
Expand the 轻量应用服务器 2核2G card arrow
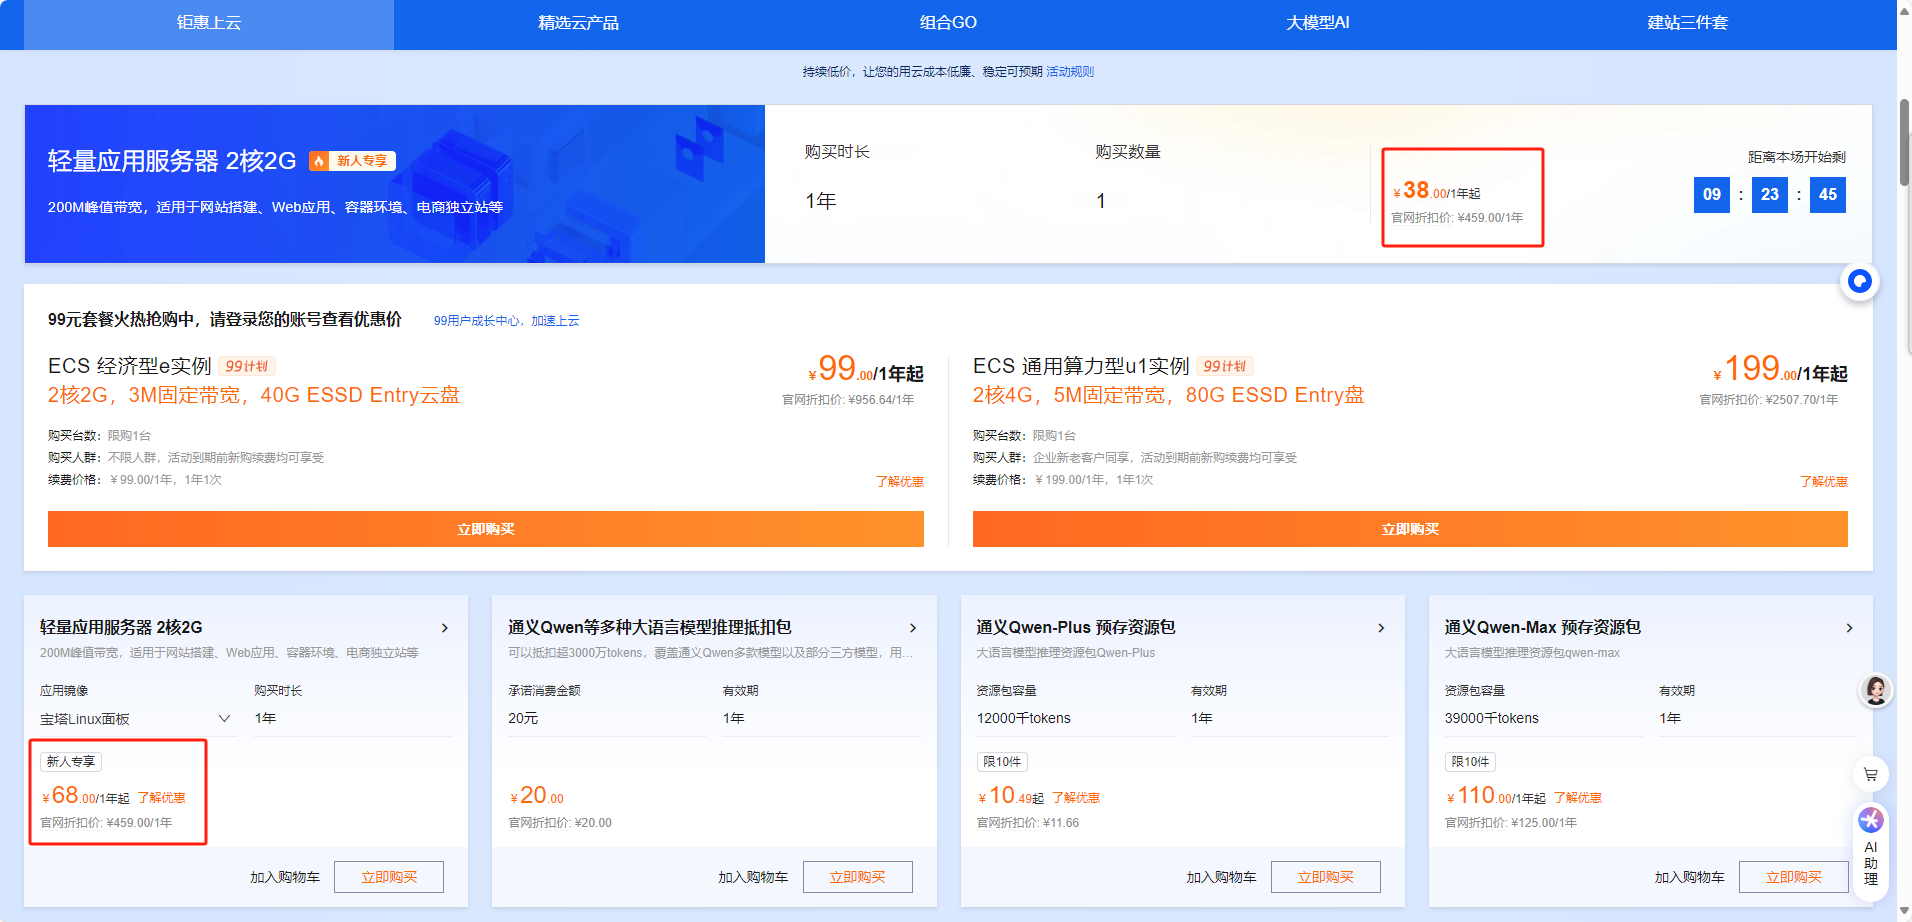click(x=445, y=628)
